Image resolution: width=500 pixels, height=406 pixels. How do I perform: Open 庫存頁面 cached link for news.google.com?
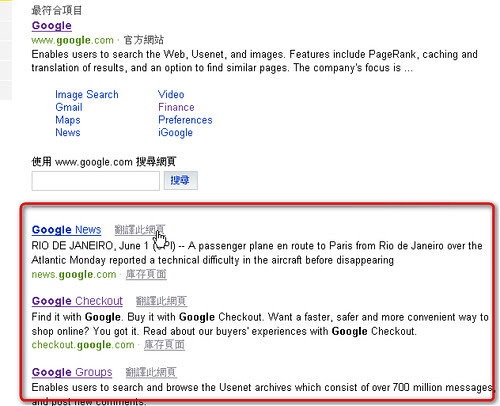[x=146, y=274]
